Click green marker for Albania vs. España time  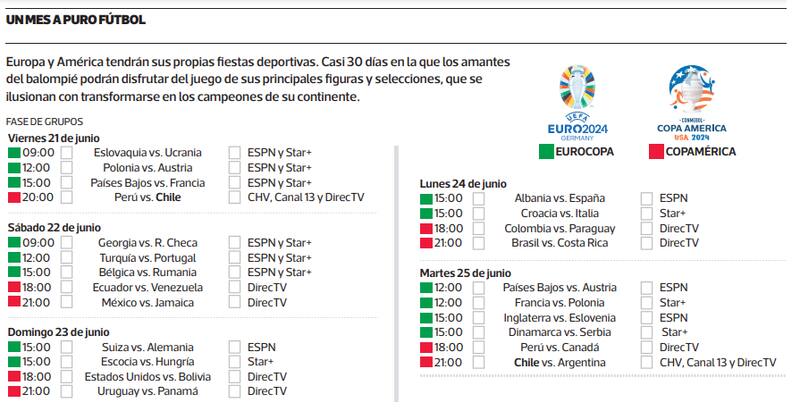tap(427, 199)
